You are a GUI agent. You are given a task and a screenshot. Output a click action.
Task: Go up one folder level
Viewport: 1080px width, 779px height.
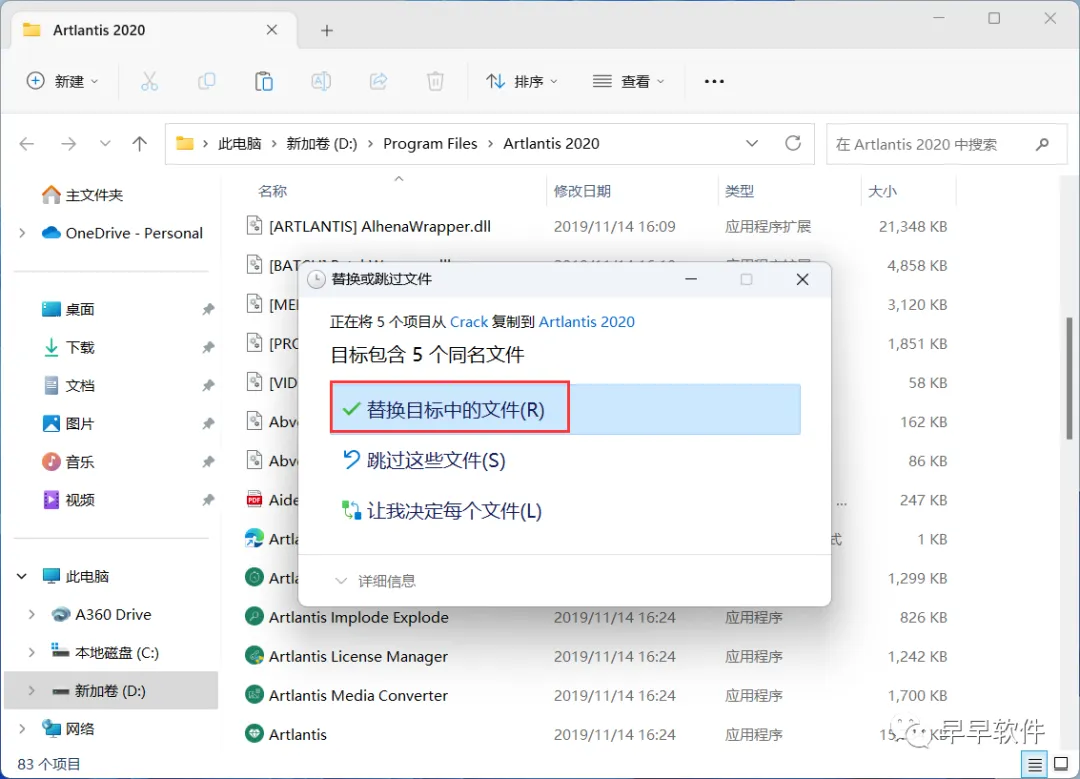[140, 143]
